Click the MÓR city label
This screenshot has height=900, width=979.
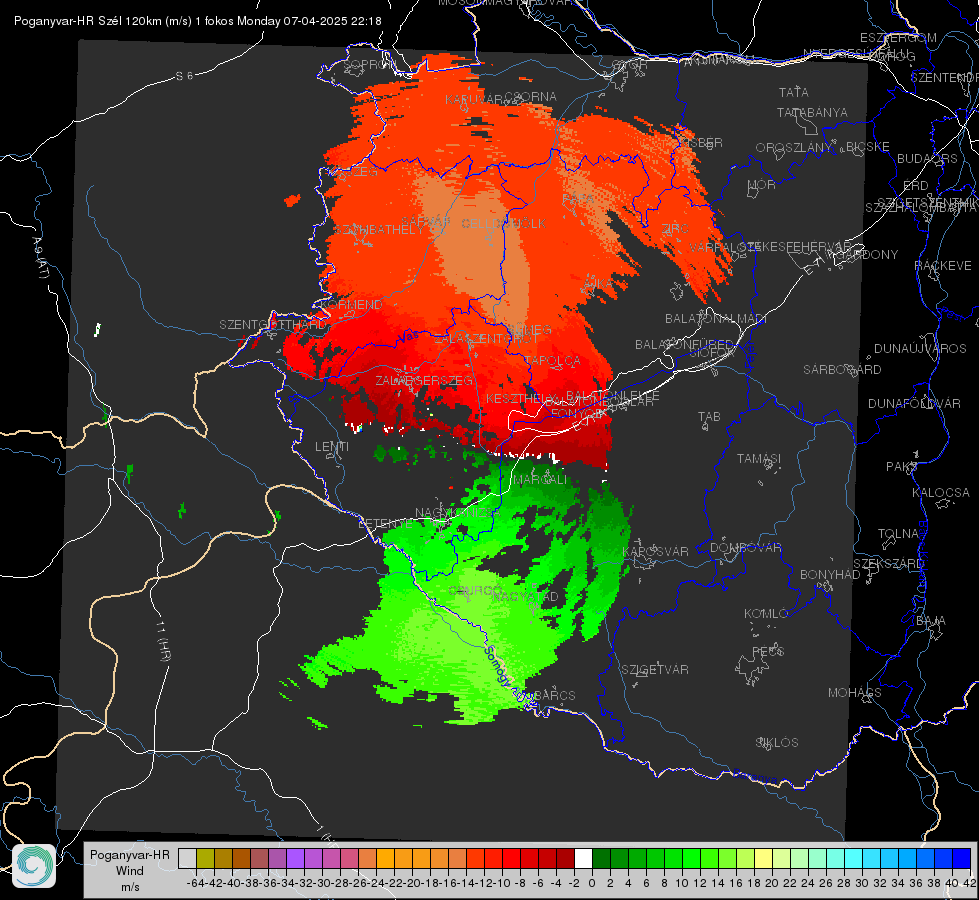point(762,184)
